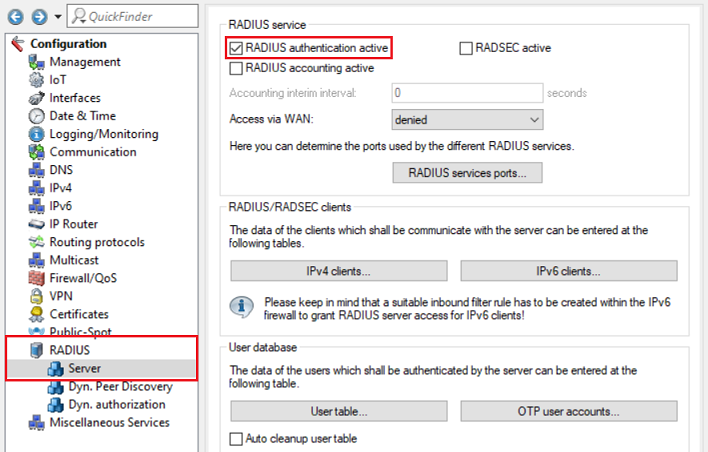Open Miscellaneous Services in the tree
The height and width of the screenshot is (452, 708).
pyautogui.click(x=109, y=422)
